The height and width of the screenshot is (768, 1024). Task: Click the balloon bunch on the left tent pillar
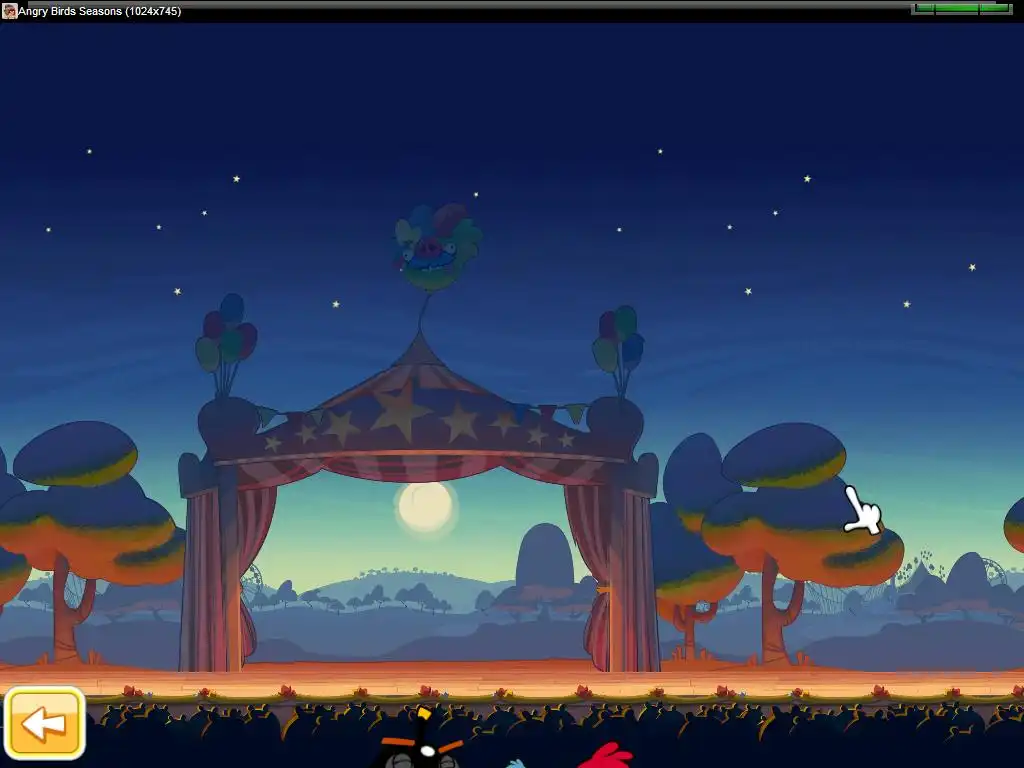[226, 344]
